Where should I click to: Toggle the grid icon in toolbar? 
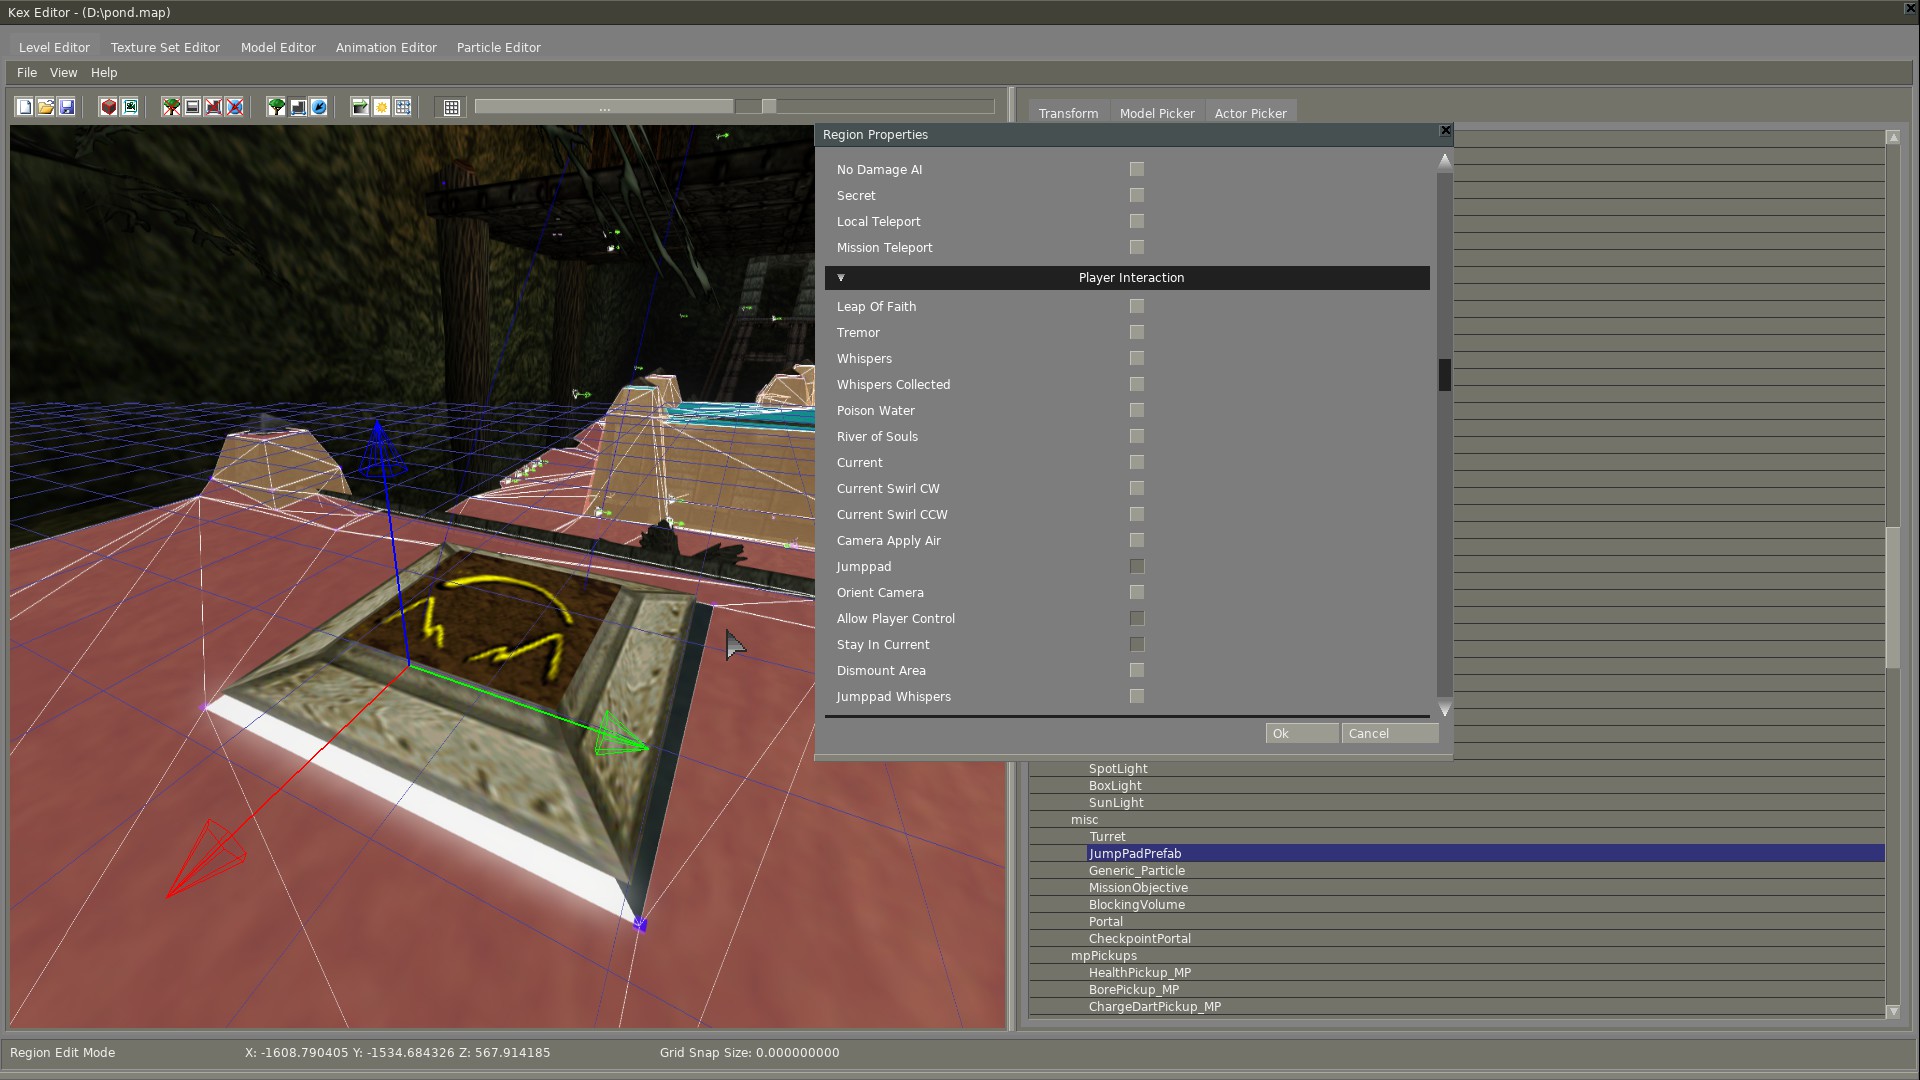(x=452, y=107)
